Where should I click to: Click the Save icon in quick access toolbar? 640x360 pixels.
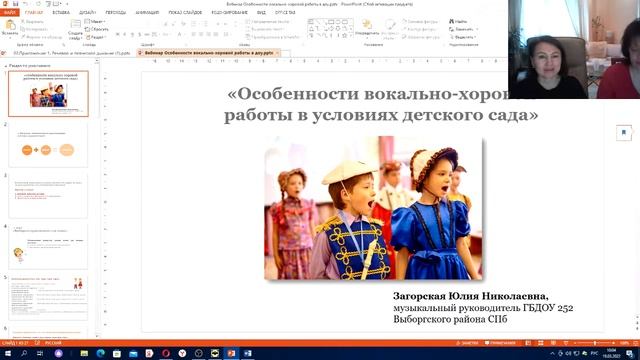click(x=16, y=4)
